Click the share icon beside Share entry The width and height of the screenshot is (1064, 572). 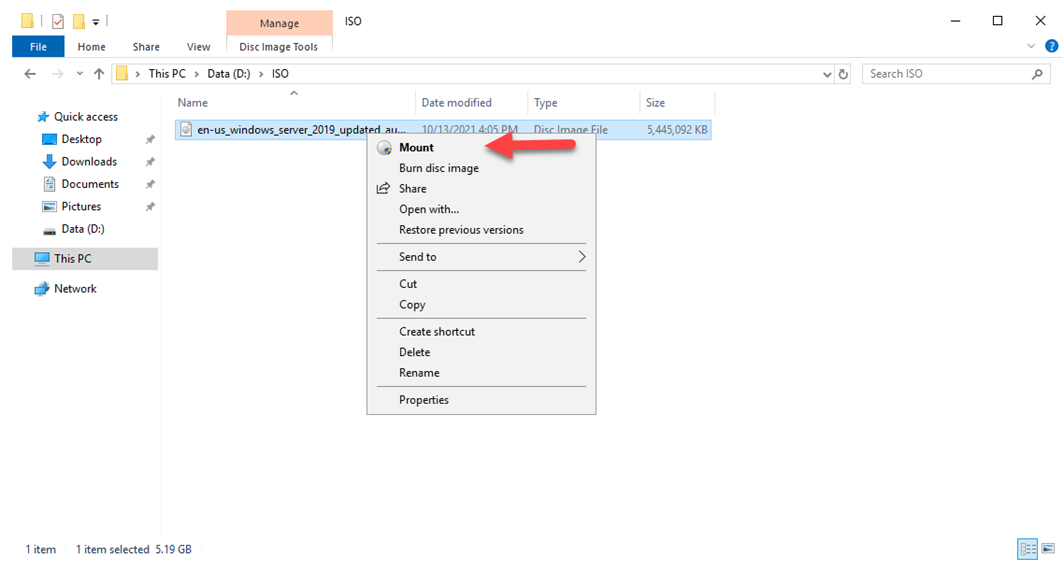point(383,188)
